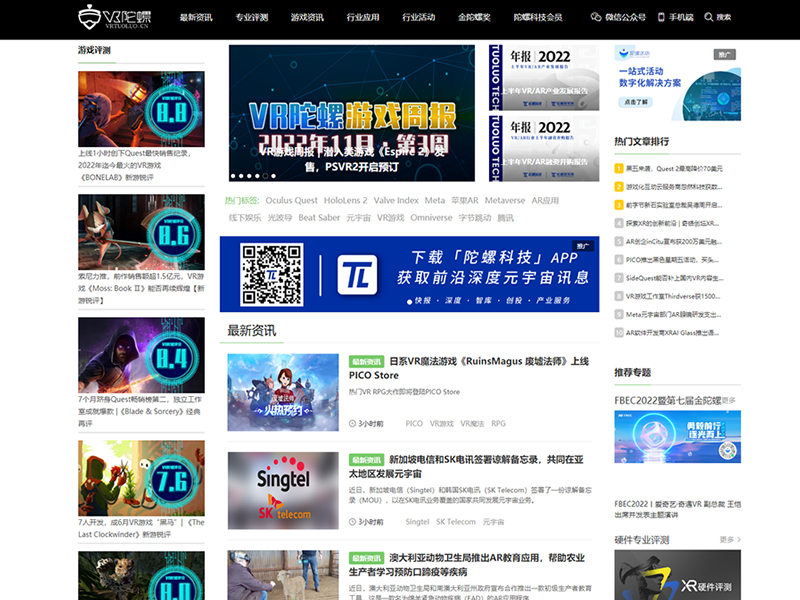Image resolution: width=800 pixels, height=600 pixels.
Task: Select the HoloLens 2 hot tag
Action: pyautogui.click(x=345, y=201)
